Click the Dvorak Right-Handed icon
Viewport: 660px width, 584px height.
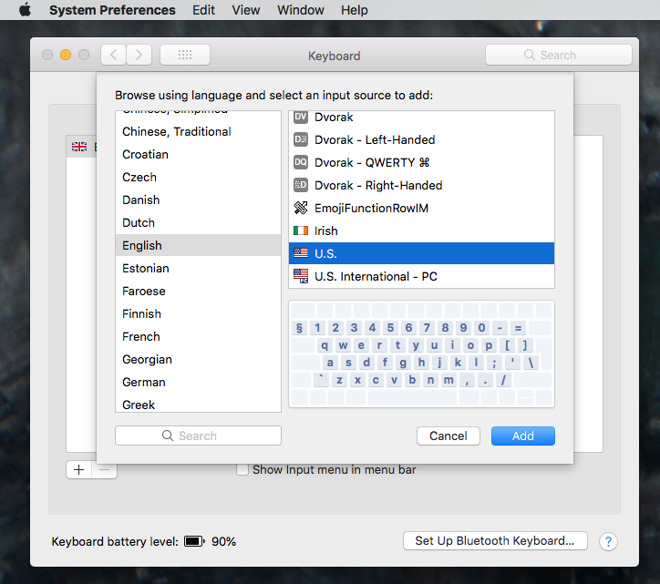pos(301,185)
